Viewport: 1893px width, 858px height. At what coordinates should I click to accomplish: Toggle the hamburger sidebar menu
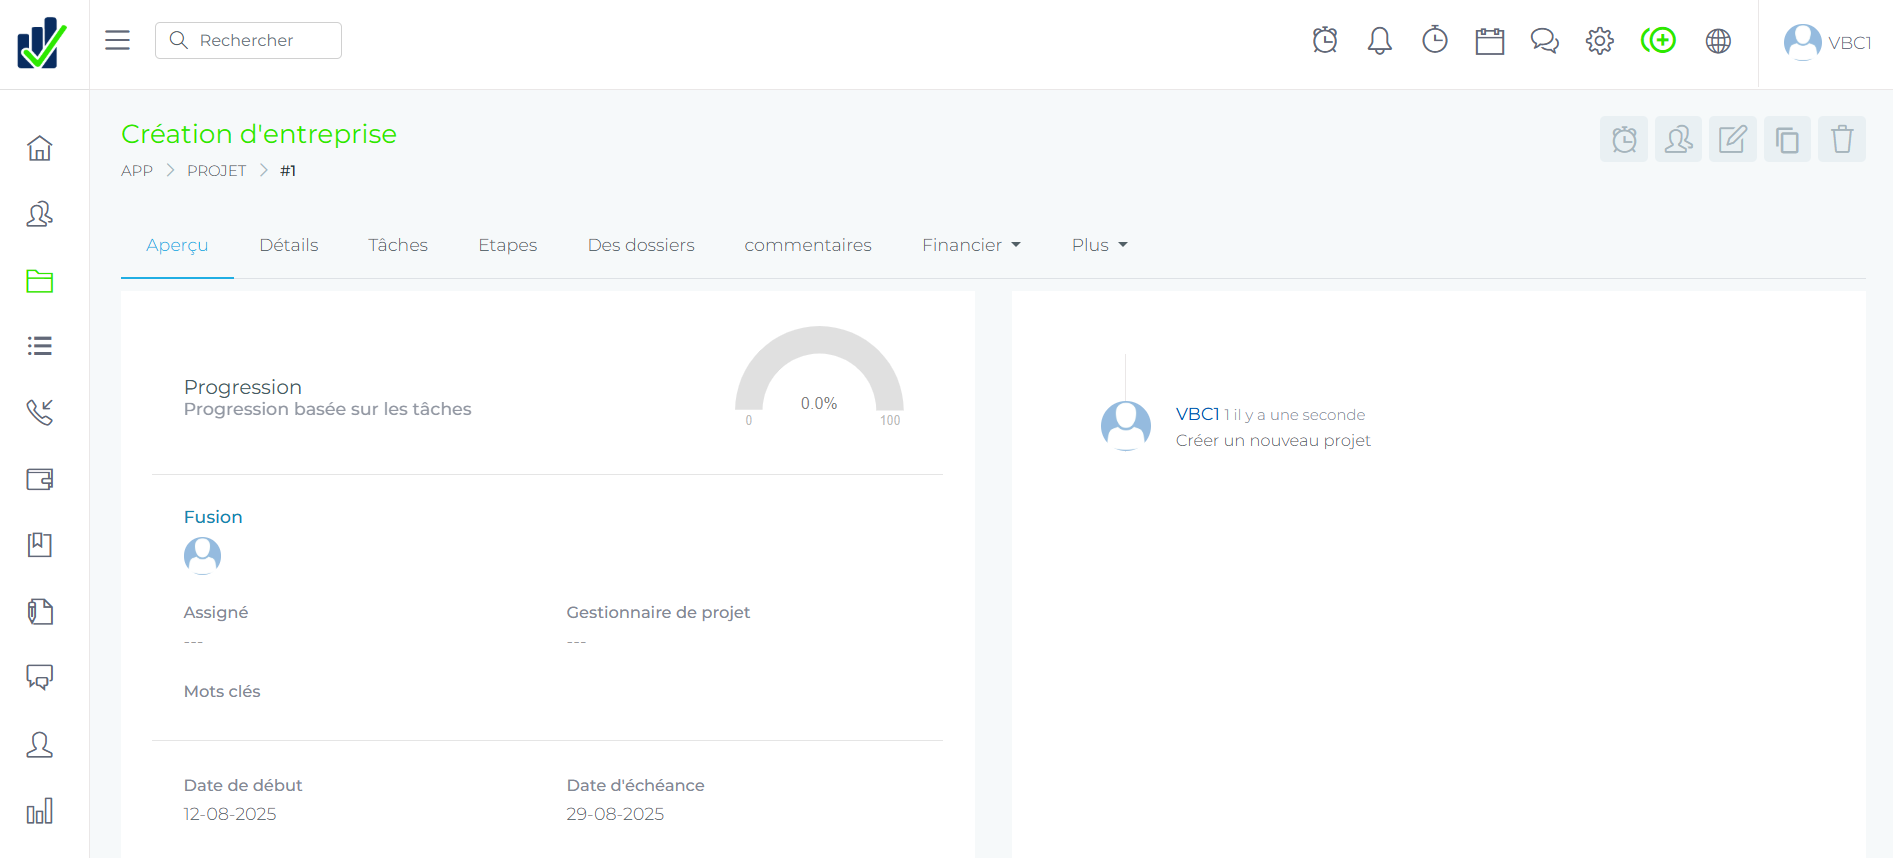118,40
